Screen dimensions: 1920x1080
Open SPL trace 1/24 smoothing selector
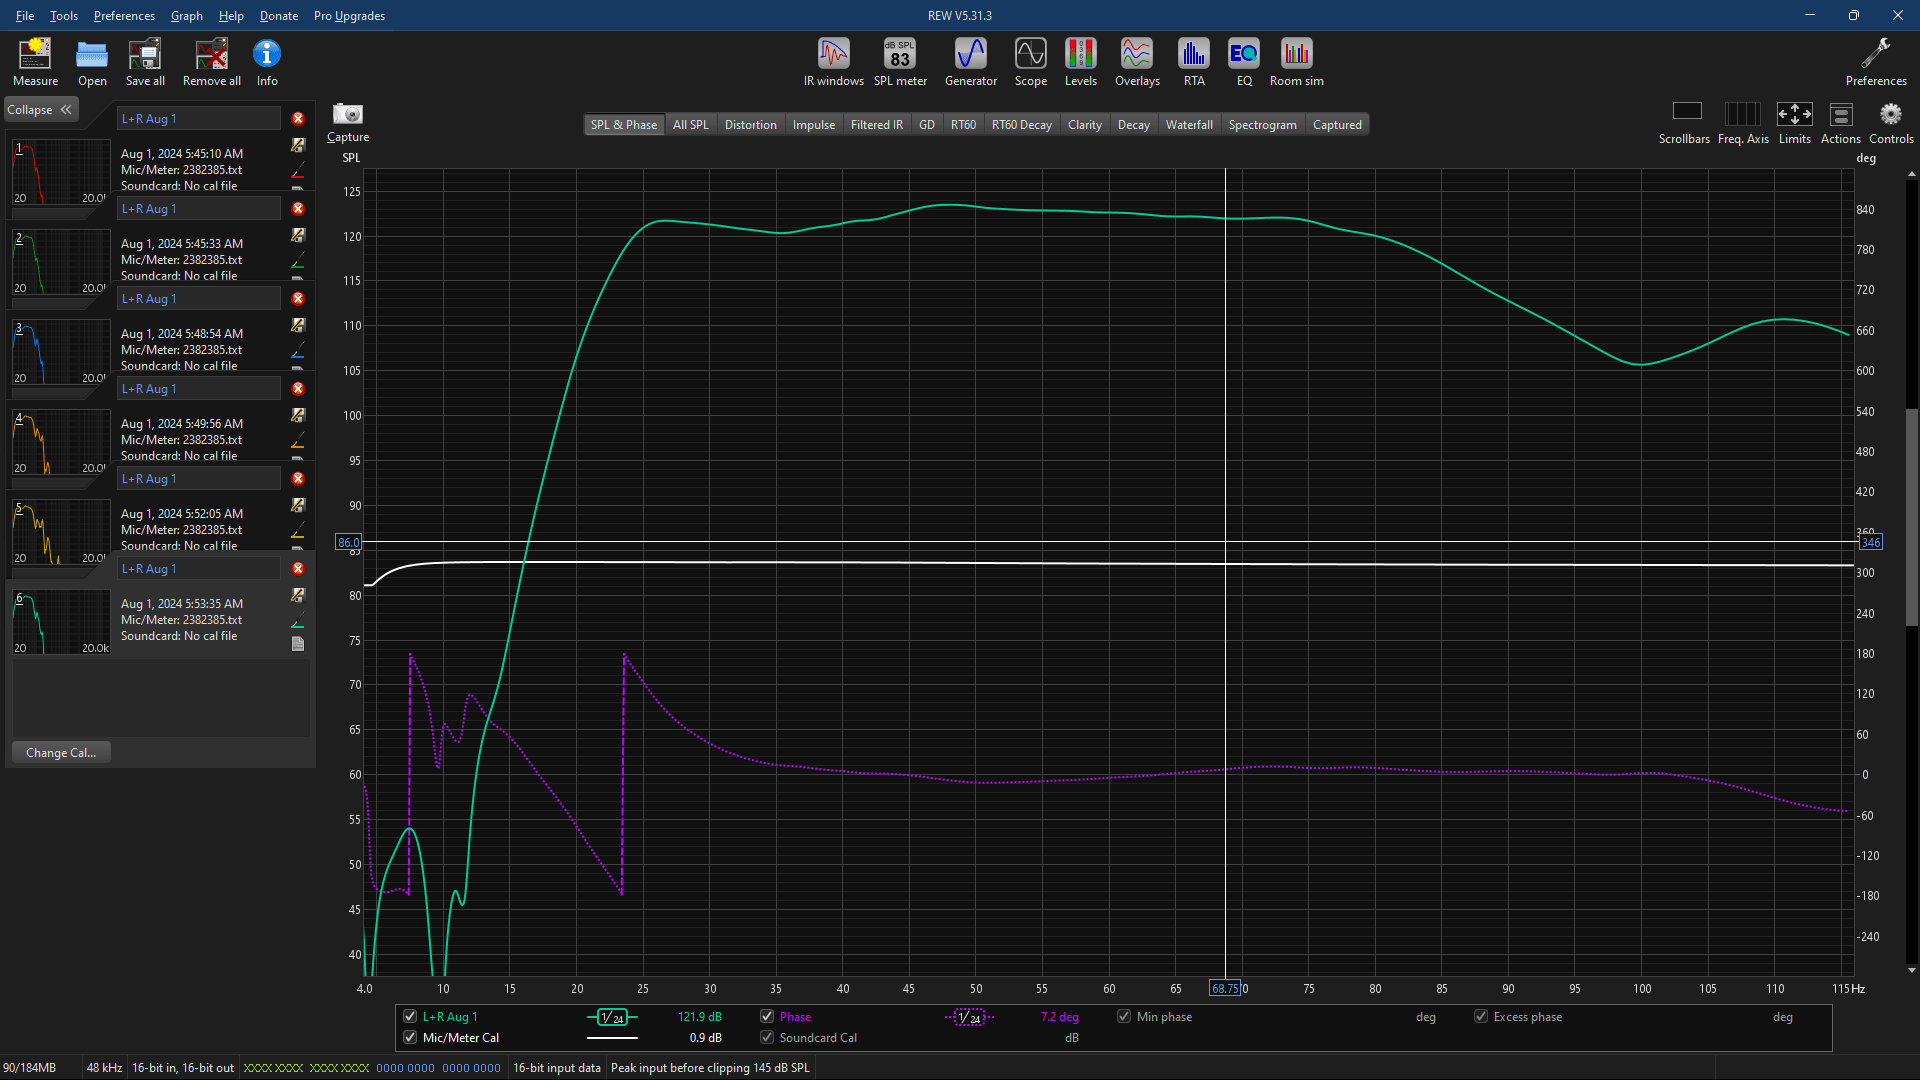pyautogui.click(x=612, y=1017)
